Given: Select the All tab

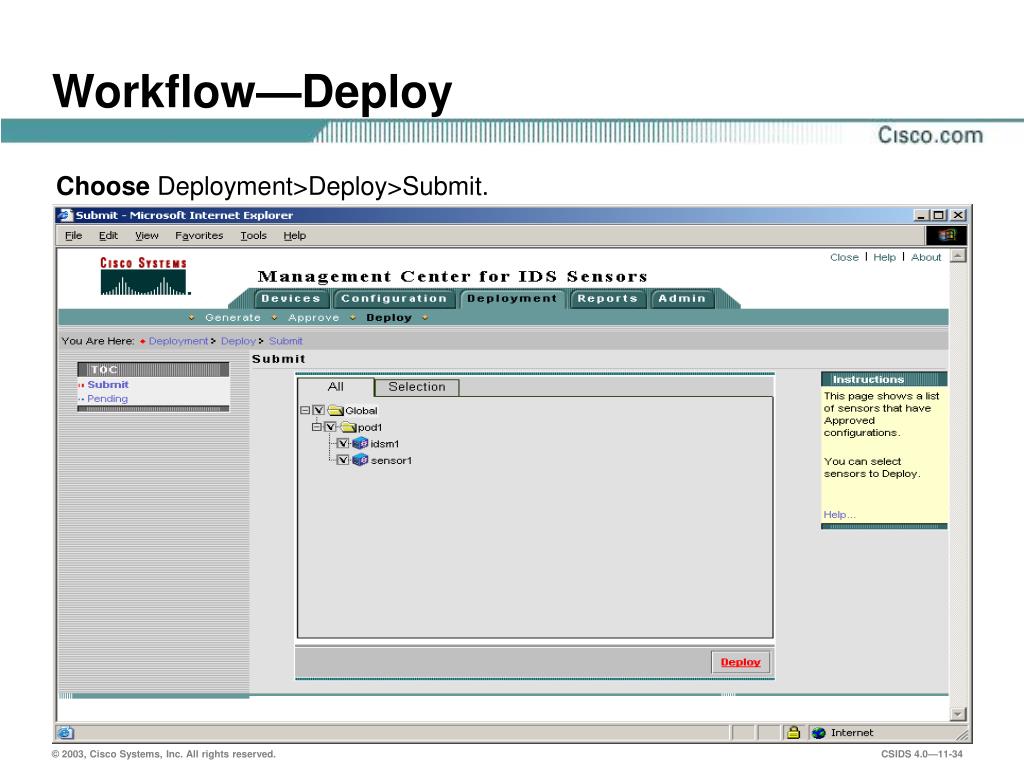Looking at the screenshot, I should pos(336,387).
